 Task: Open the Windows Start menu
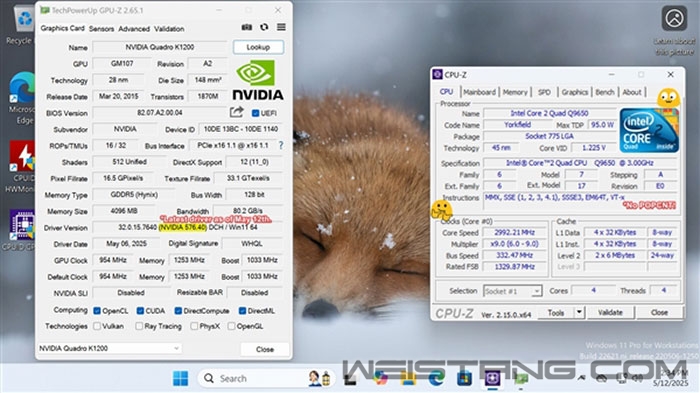[180, 379]
